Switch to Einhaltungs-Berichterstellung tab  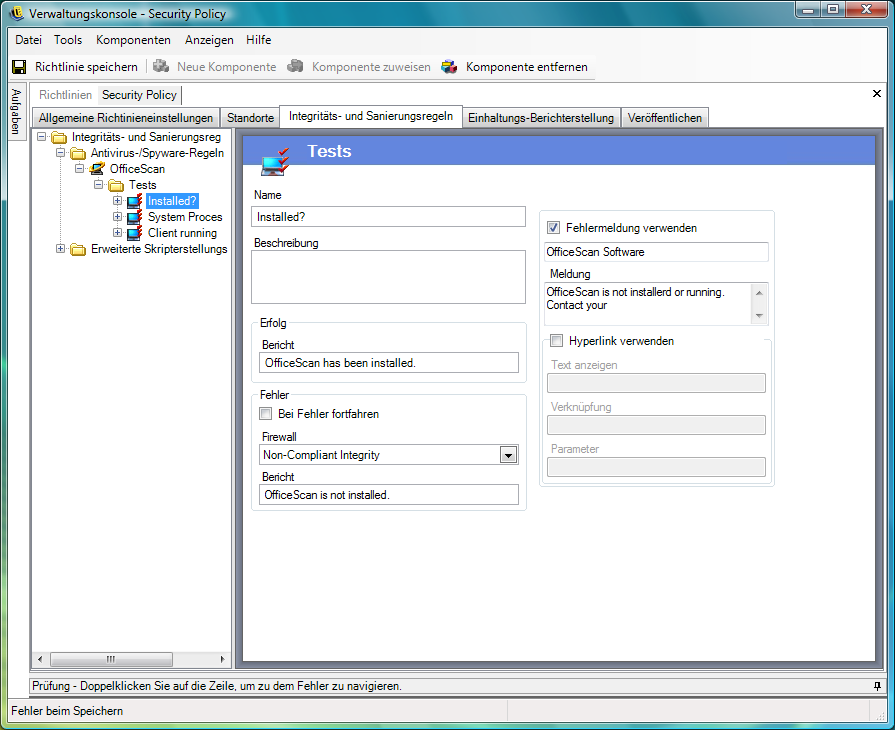click(x=541, y=118)
